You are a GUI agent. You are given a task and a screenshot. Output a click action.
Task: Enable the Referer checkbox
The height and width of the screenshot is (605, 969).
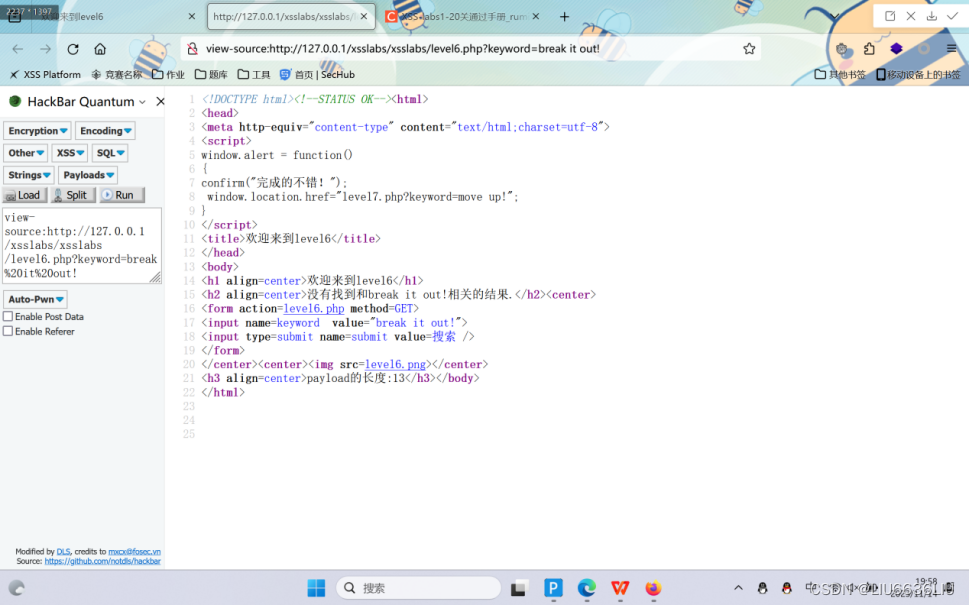point(8,331)
